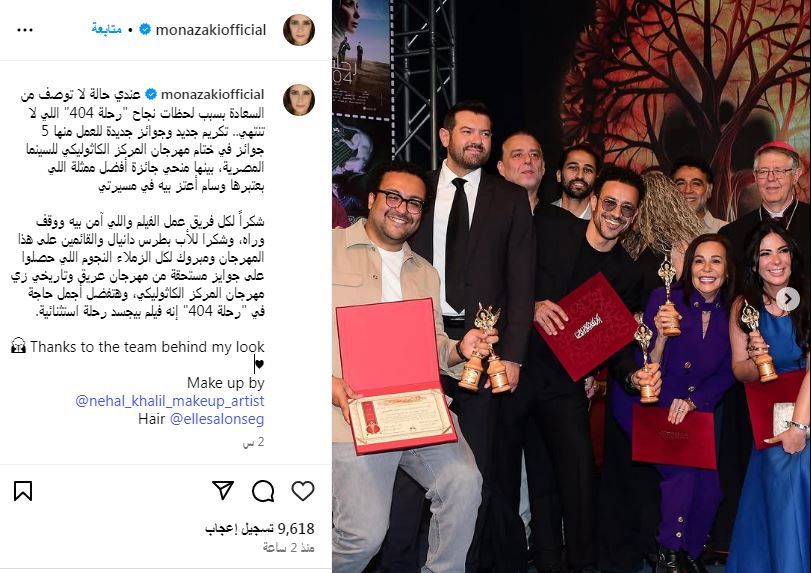Open monazakiofficial profile from caption username
Screen dimensions: 811x573
pyautogui.click(x=213, y=95)
